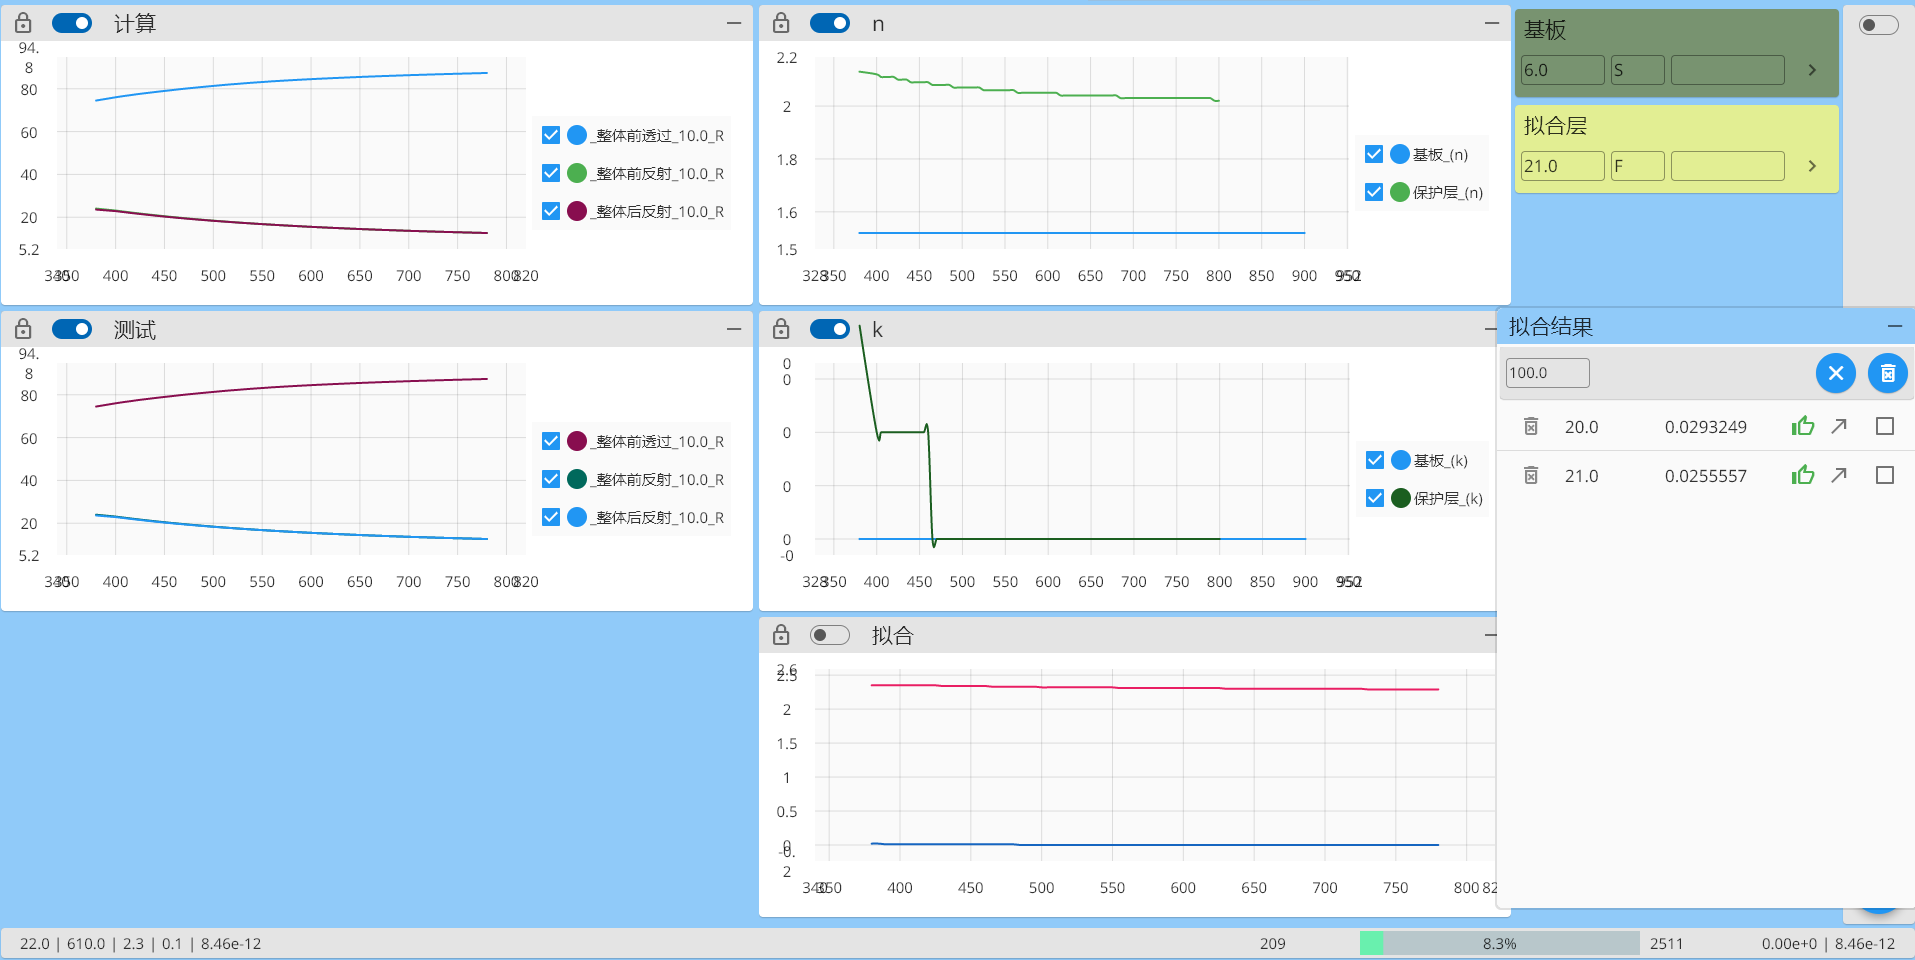Minimize the 计算 chart panel
The image size is (1915, 960).
(734, 23)
